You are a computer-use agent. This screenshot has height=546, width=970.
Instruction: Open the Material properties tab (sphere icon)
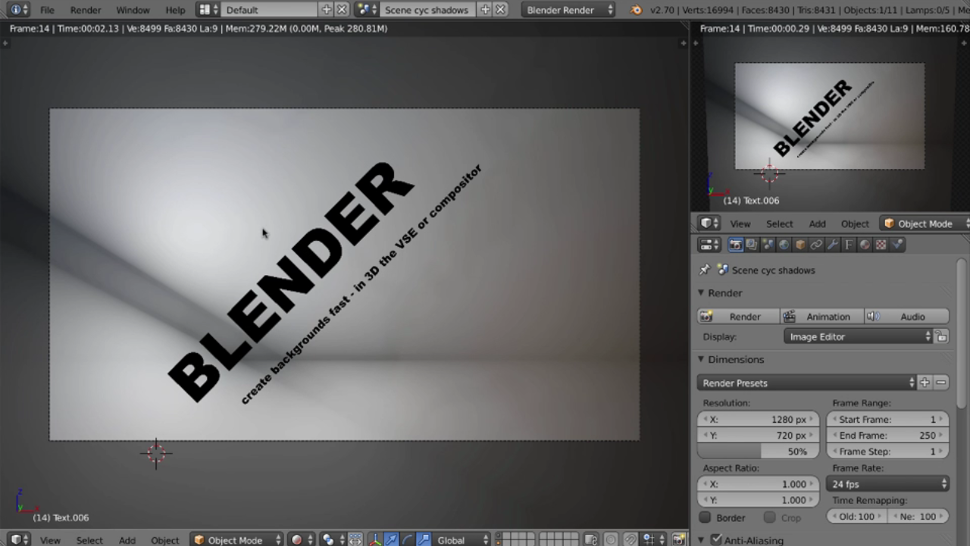pyautogui.click(x=865, y=245)
